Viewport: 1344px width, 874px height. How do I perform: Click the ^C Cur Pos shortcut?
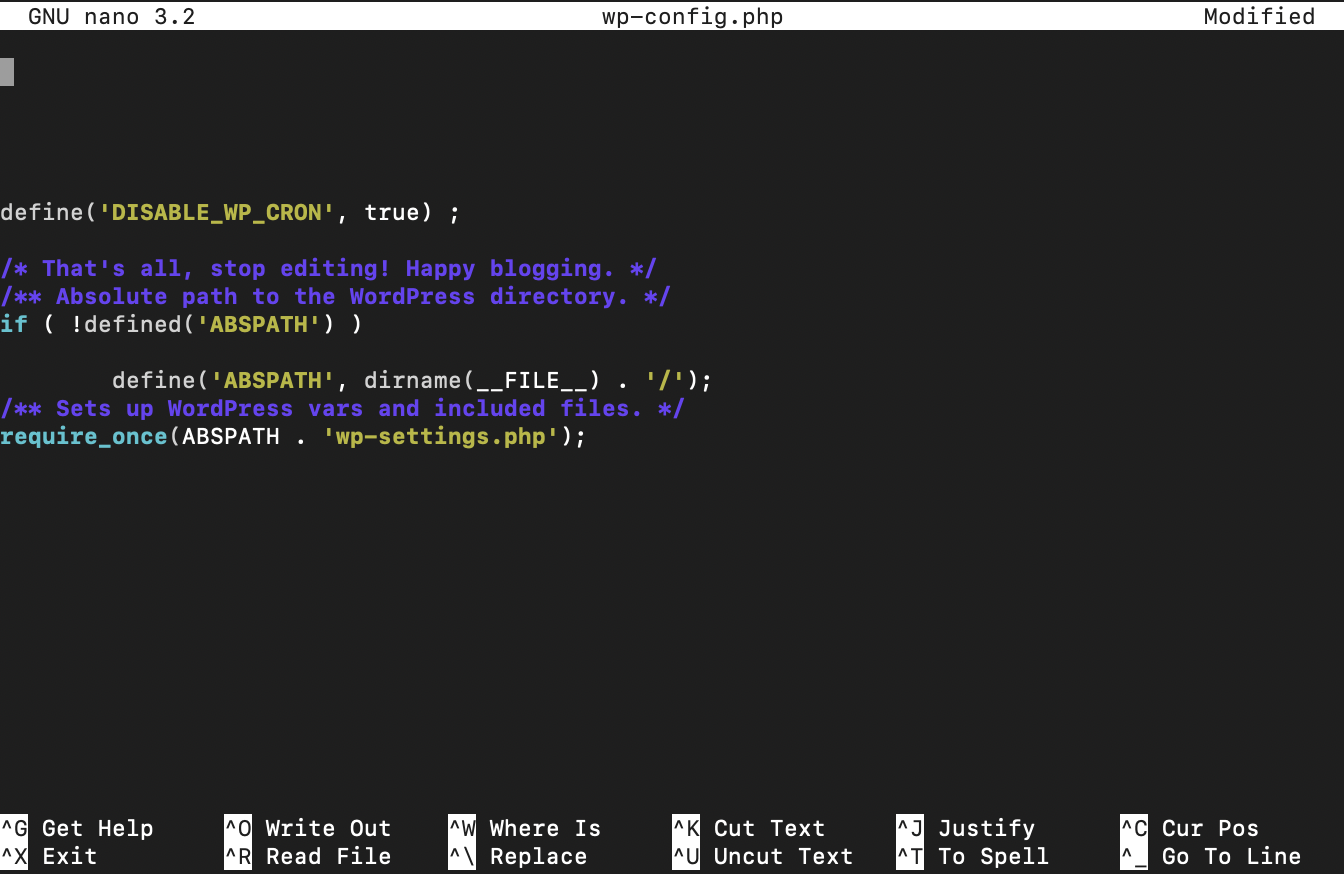(x=1189, y=828)
